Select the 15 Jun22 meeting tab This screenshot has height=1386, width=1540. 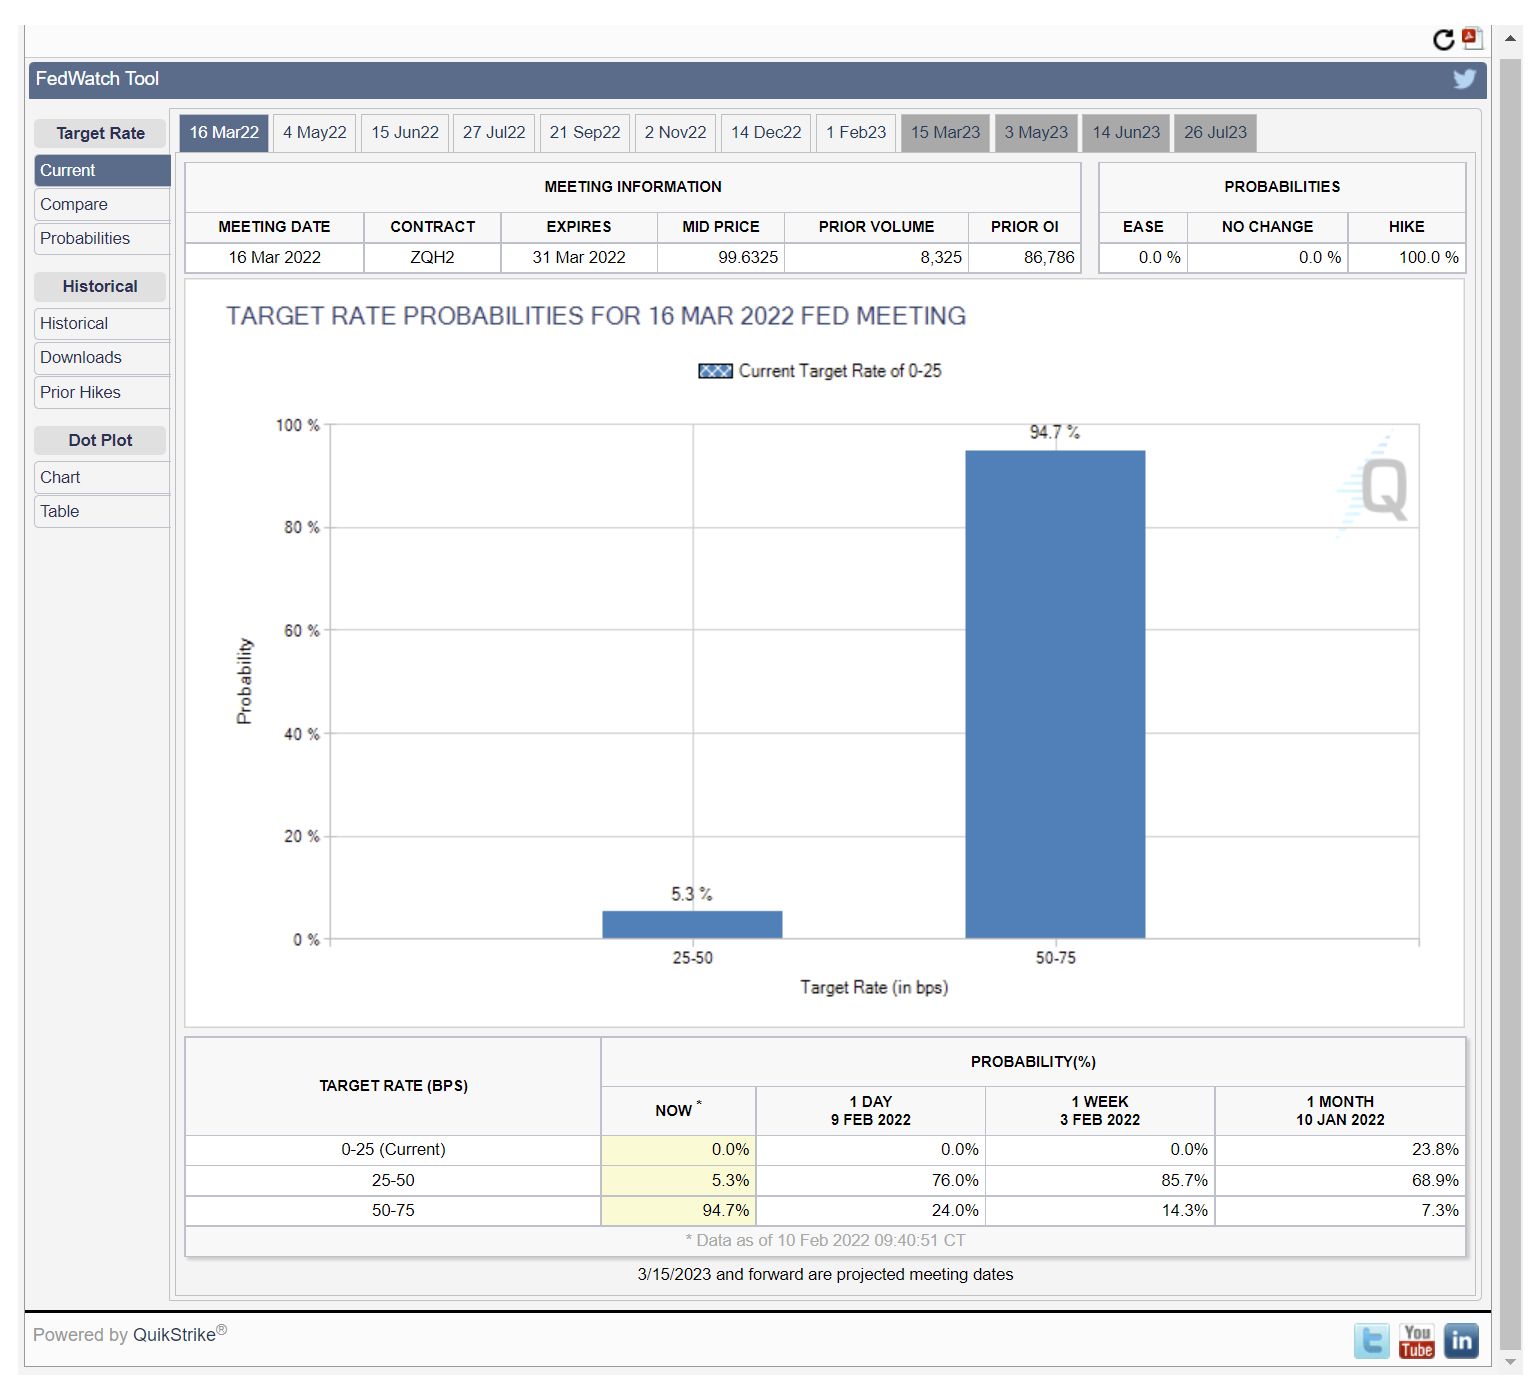point(405,133)
